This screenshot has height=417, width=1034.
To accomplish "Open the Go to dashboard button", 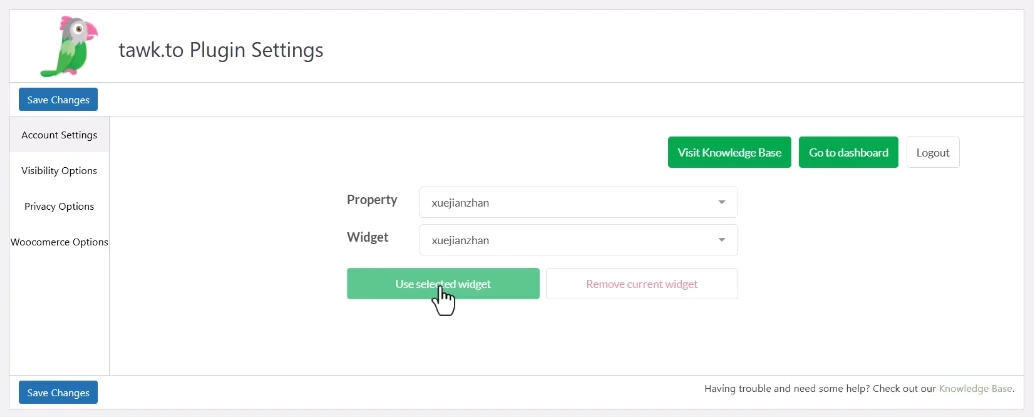I will (x=849, y=152).
